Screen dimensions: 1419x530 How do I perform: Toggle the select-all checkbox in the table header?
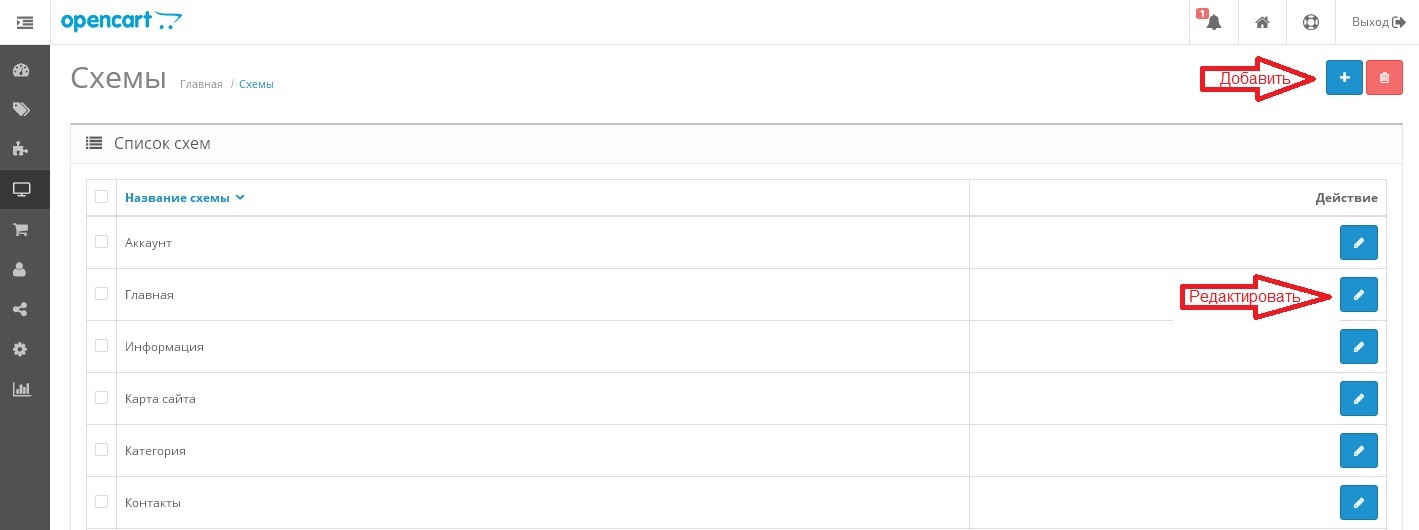[101, 197]
